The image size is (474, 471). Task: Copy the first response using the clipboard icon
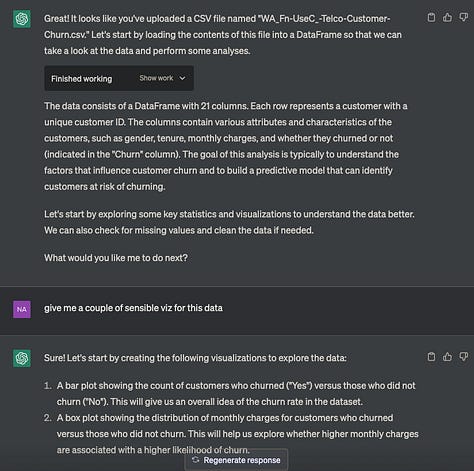point(431,17)
